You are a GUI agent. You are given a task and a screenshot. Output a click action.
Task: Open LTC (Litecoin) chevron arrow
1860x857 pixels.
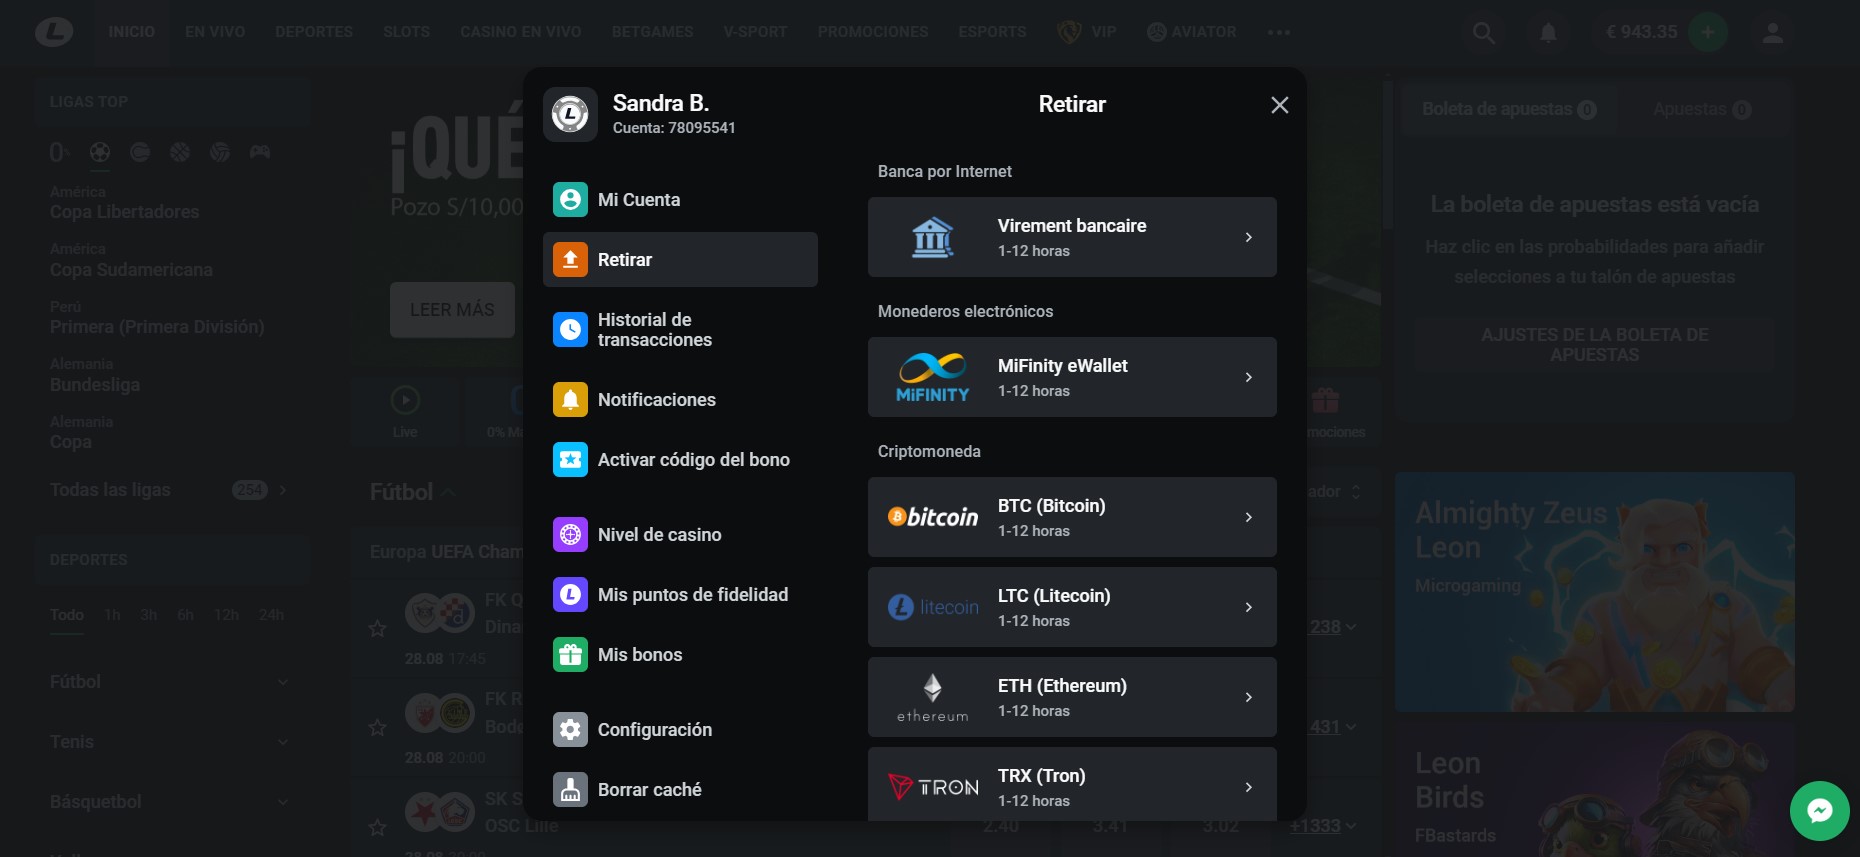pos(1249,607)
